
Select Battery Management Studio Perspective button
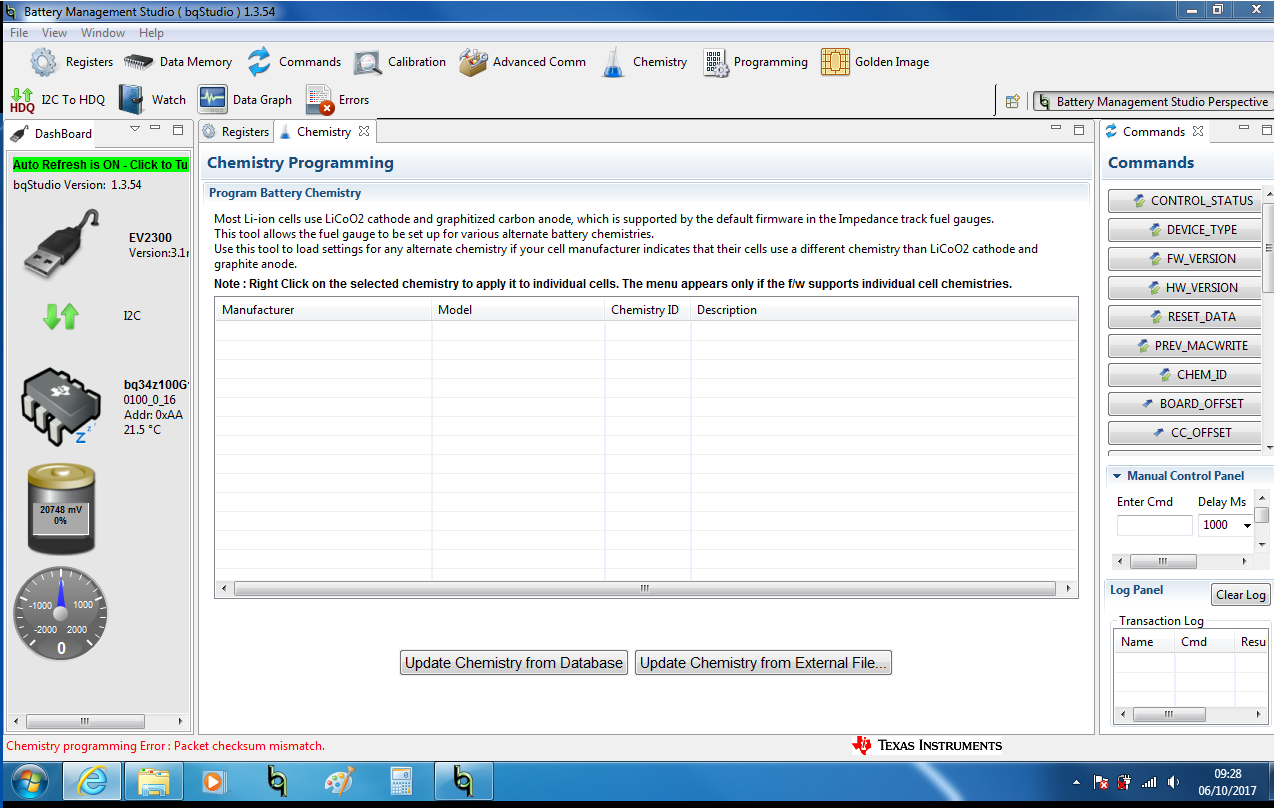tap(1152, 101)
